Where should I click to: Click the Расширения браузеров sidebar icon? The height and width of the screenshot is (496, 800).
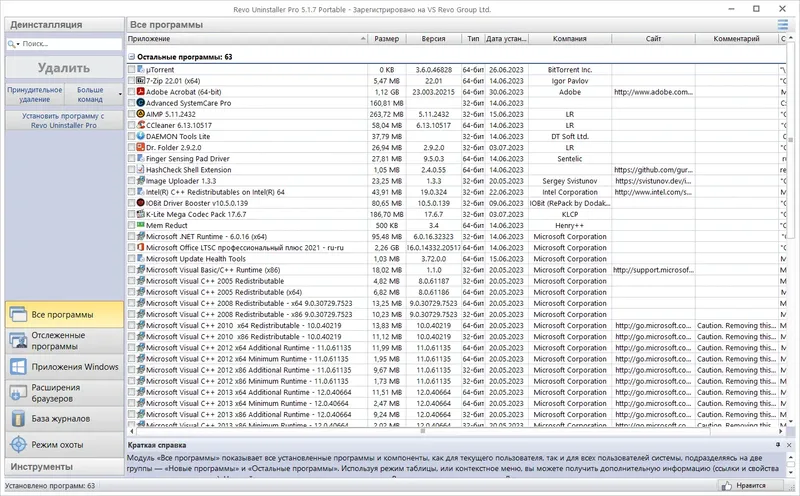pyautogui.click(x=18, y=393)
